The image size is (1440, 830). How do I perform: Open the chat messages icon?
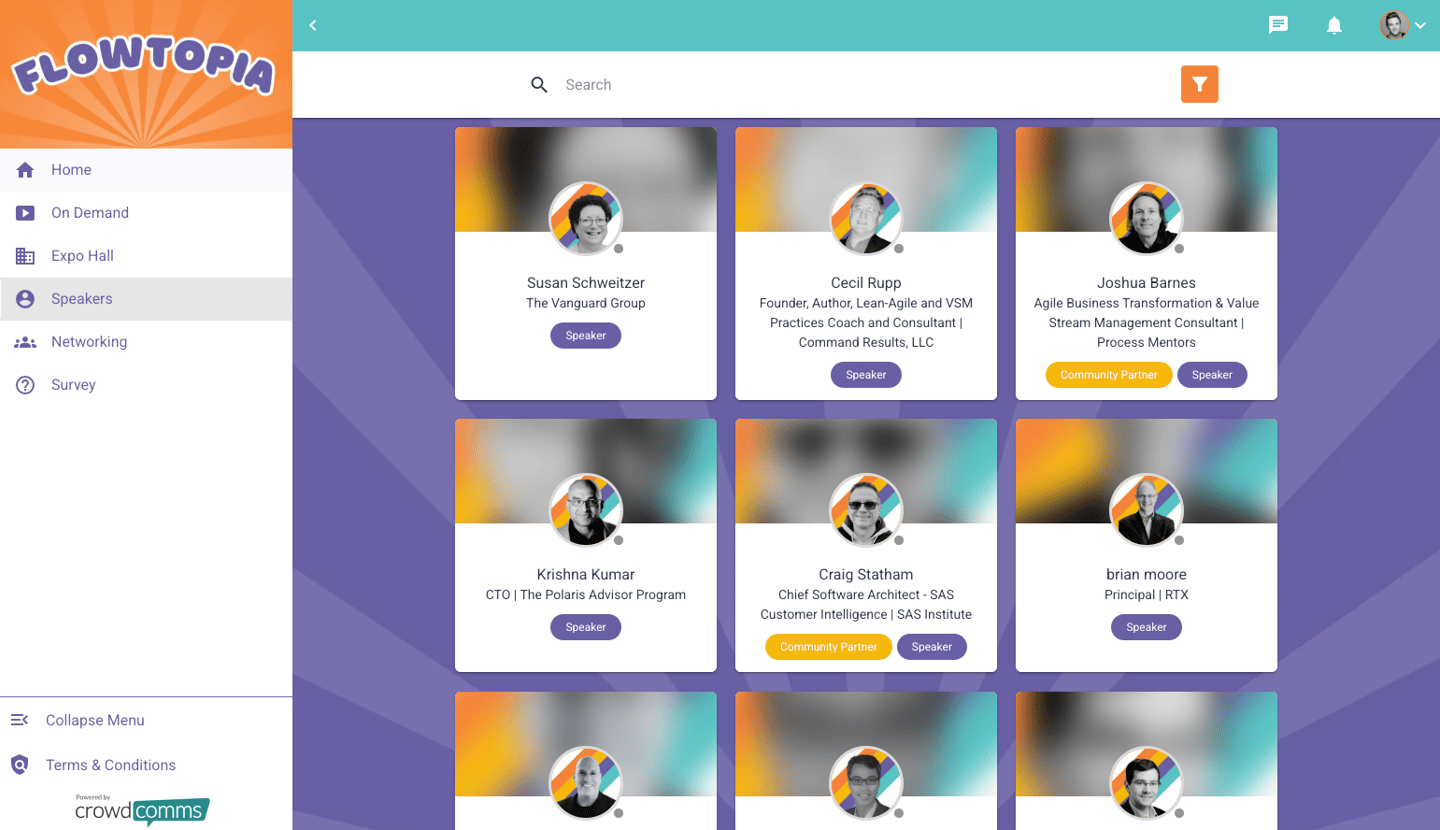click(x=1278, y=25)
